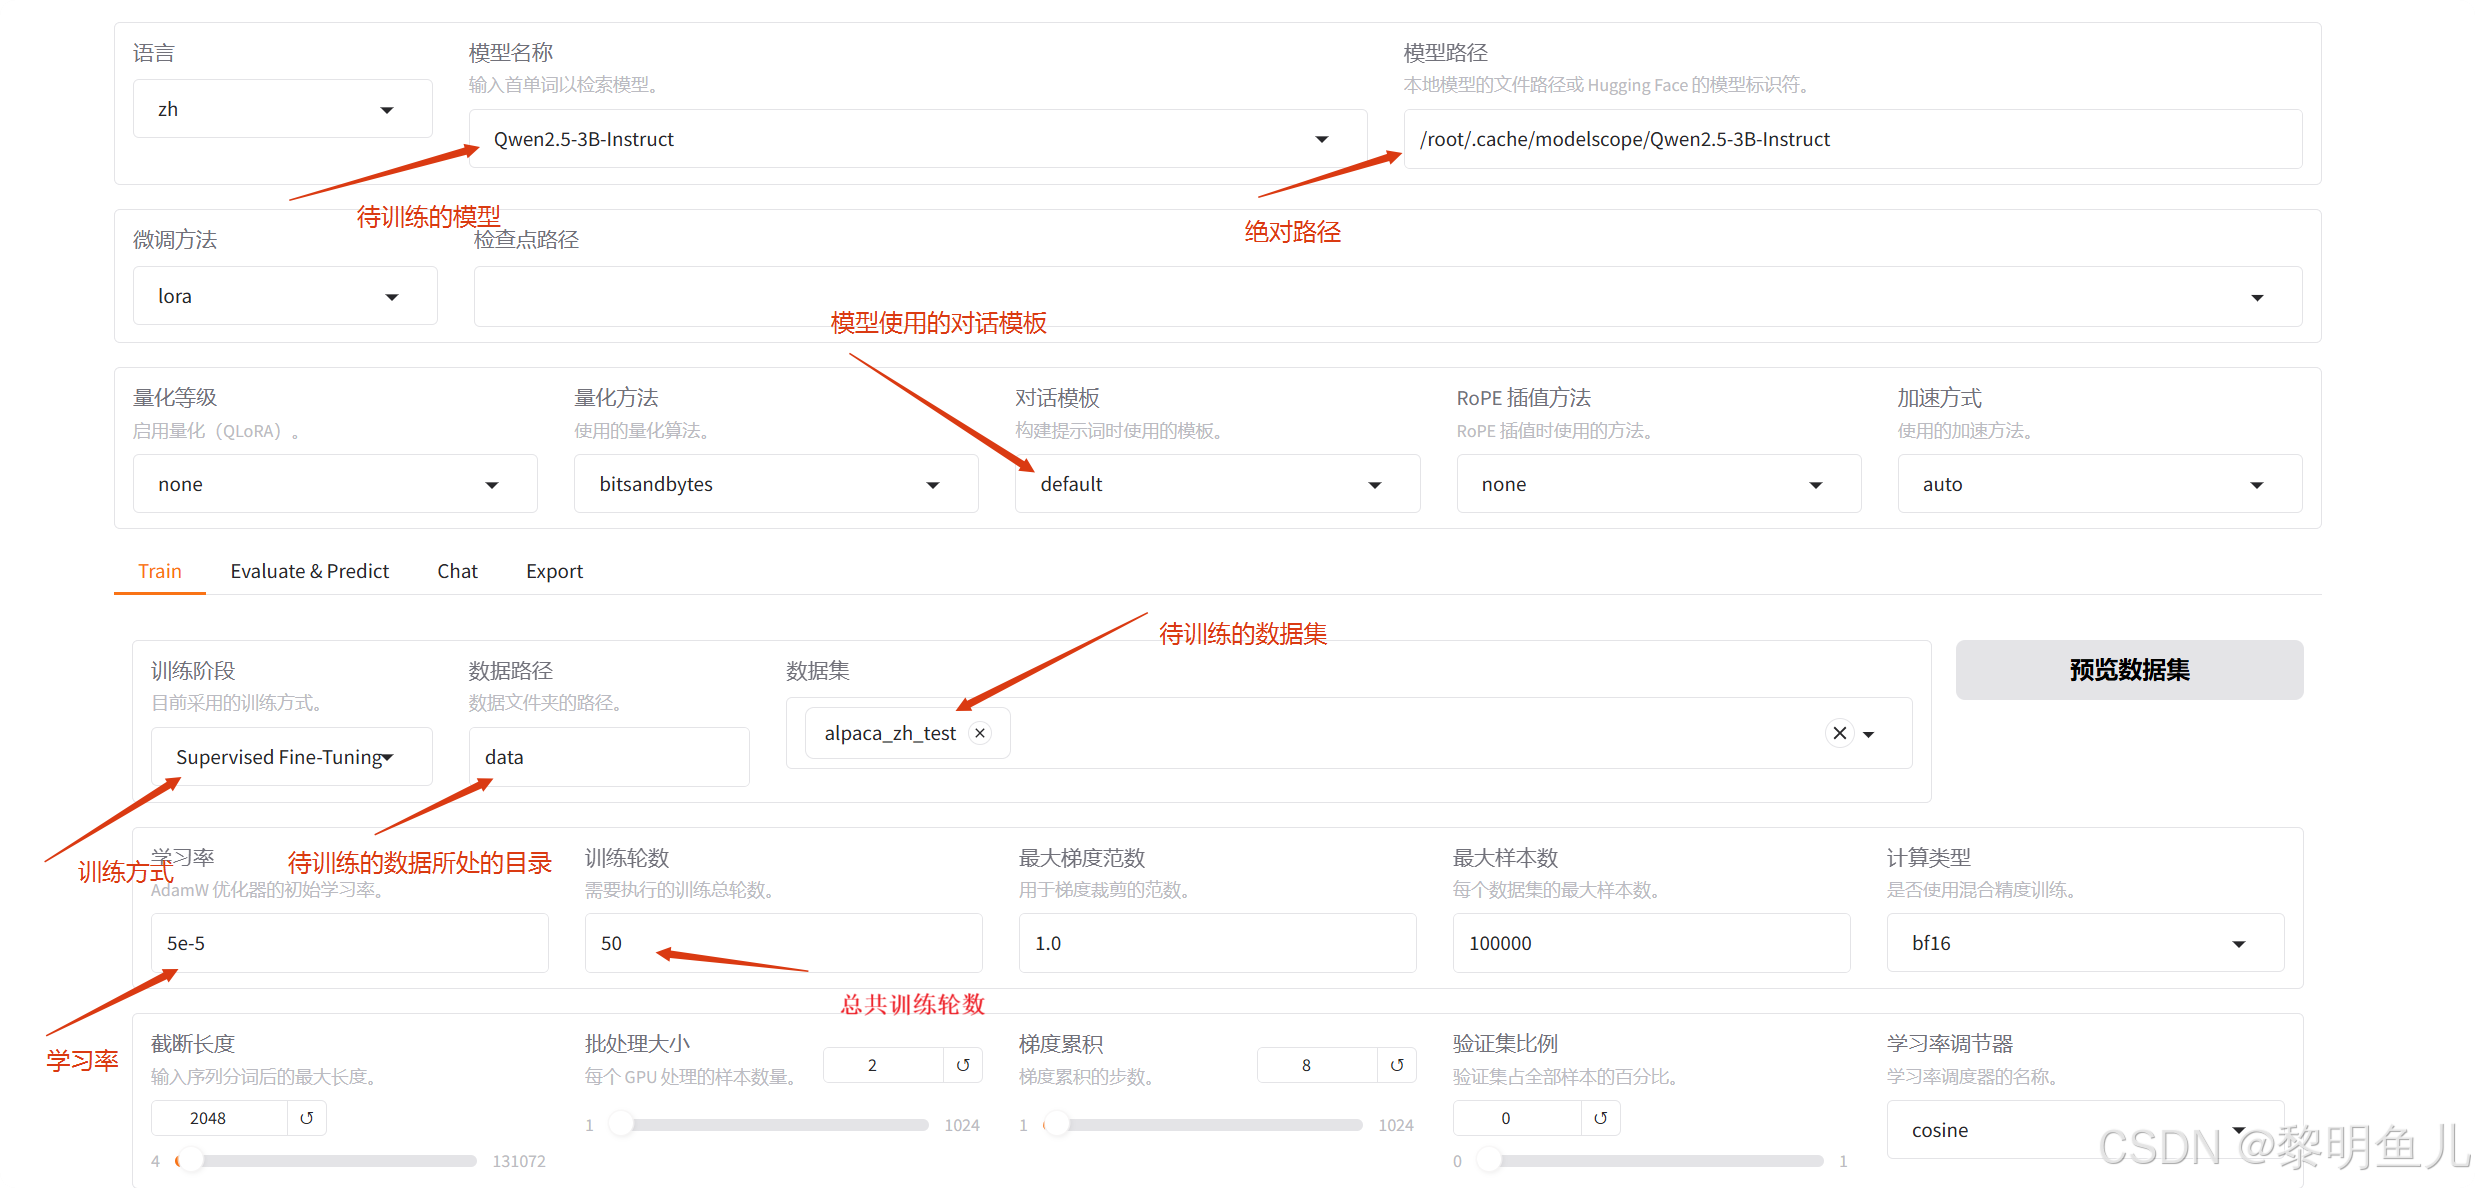Go to the Export tab
This screenshot has width=2475, height=1188.
pyautogui.click(x=554, y=571)
